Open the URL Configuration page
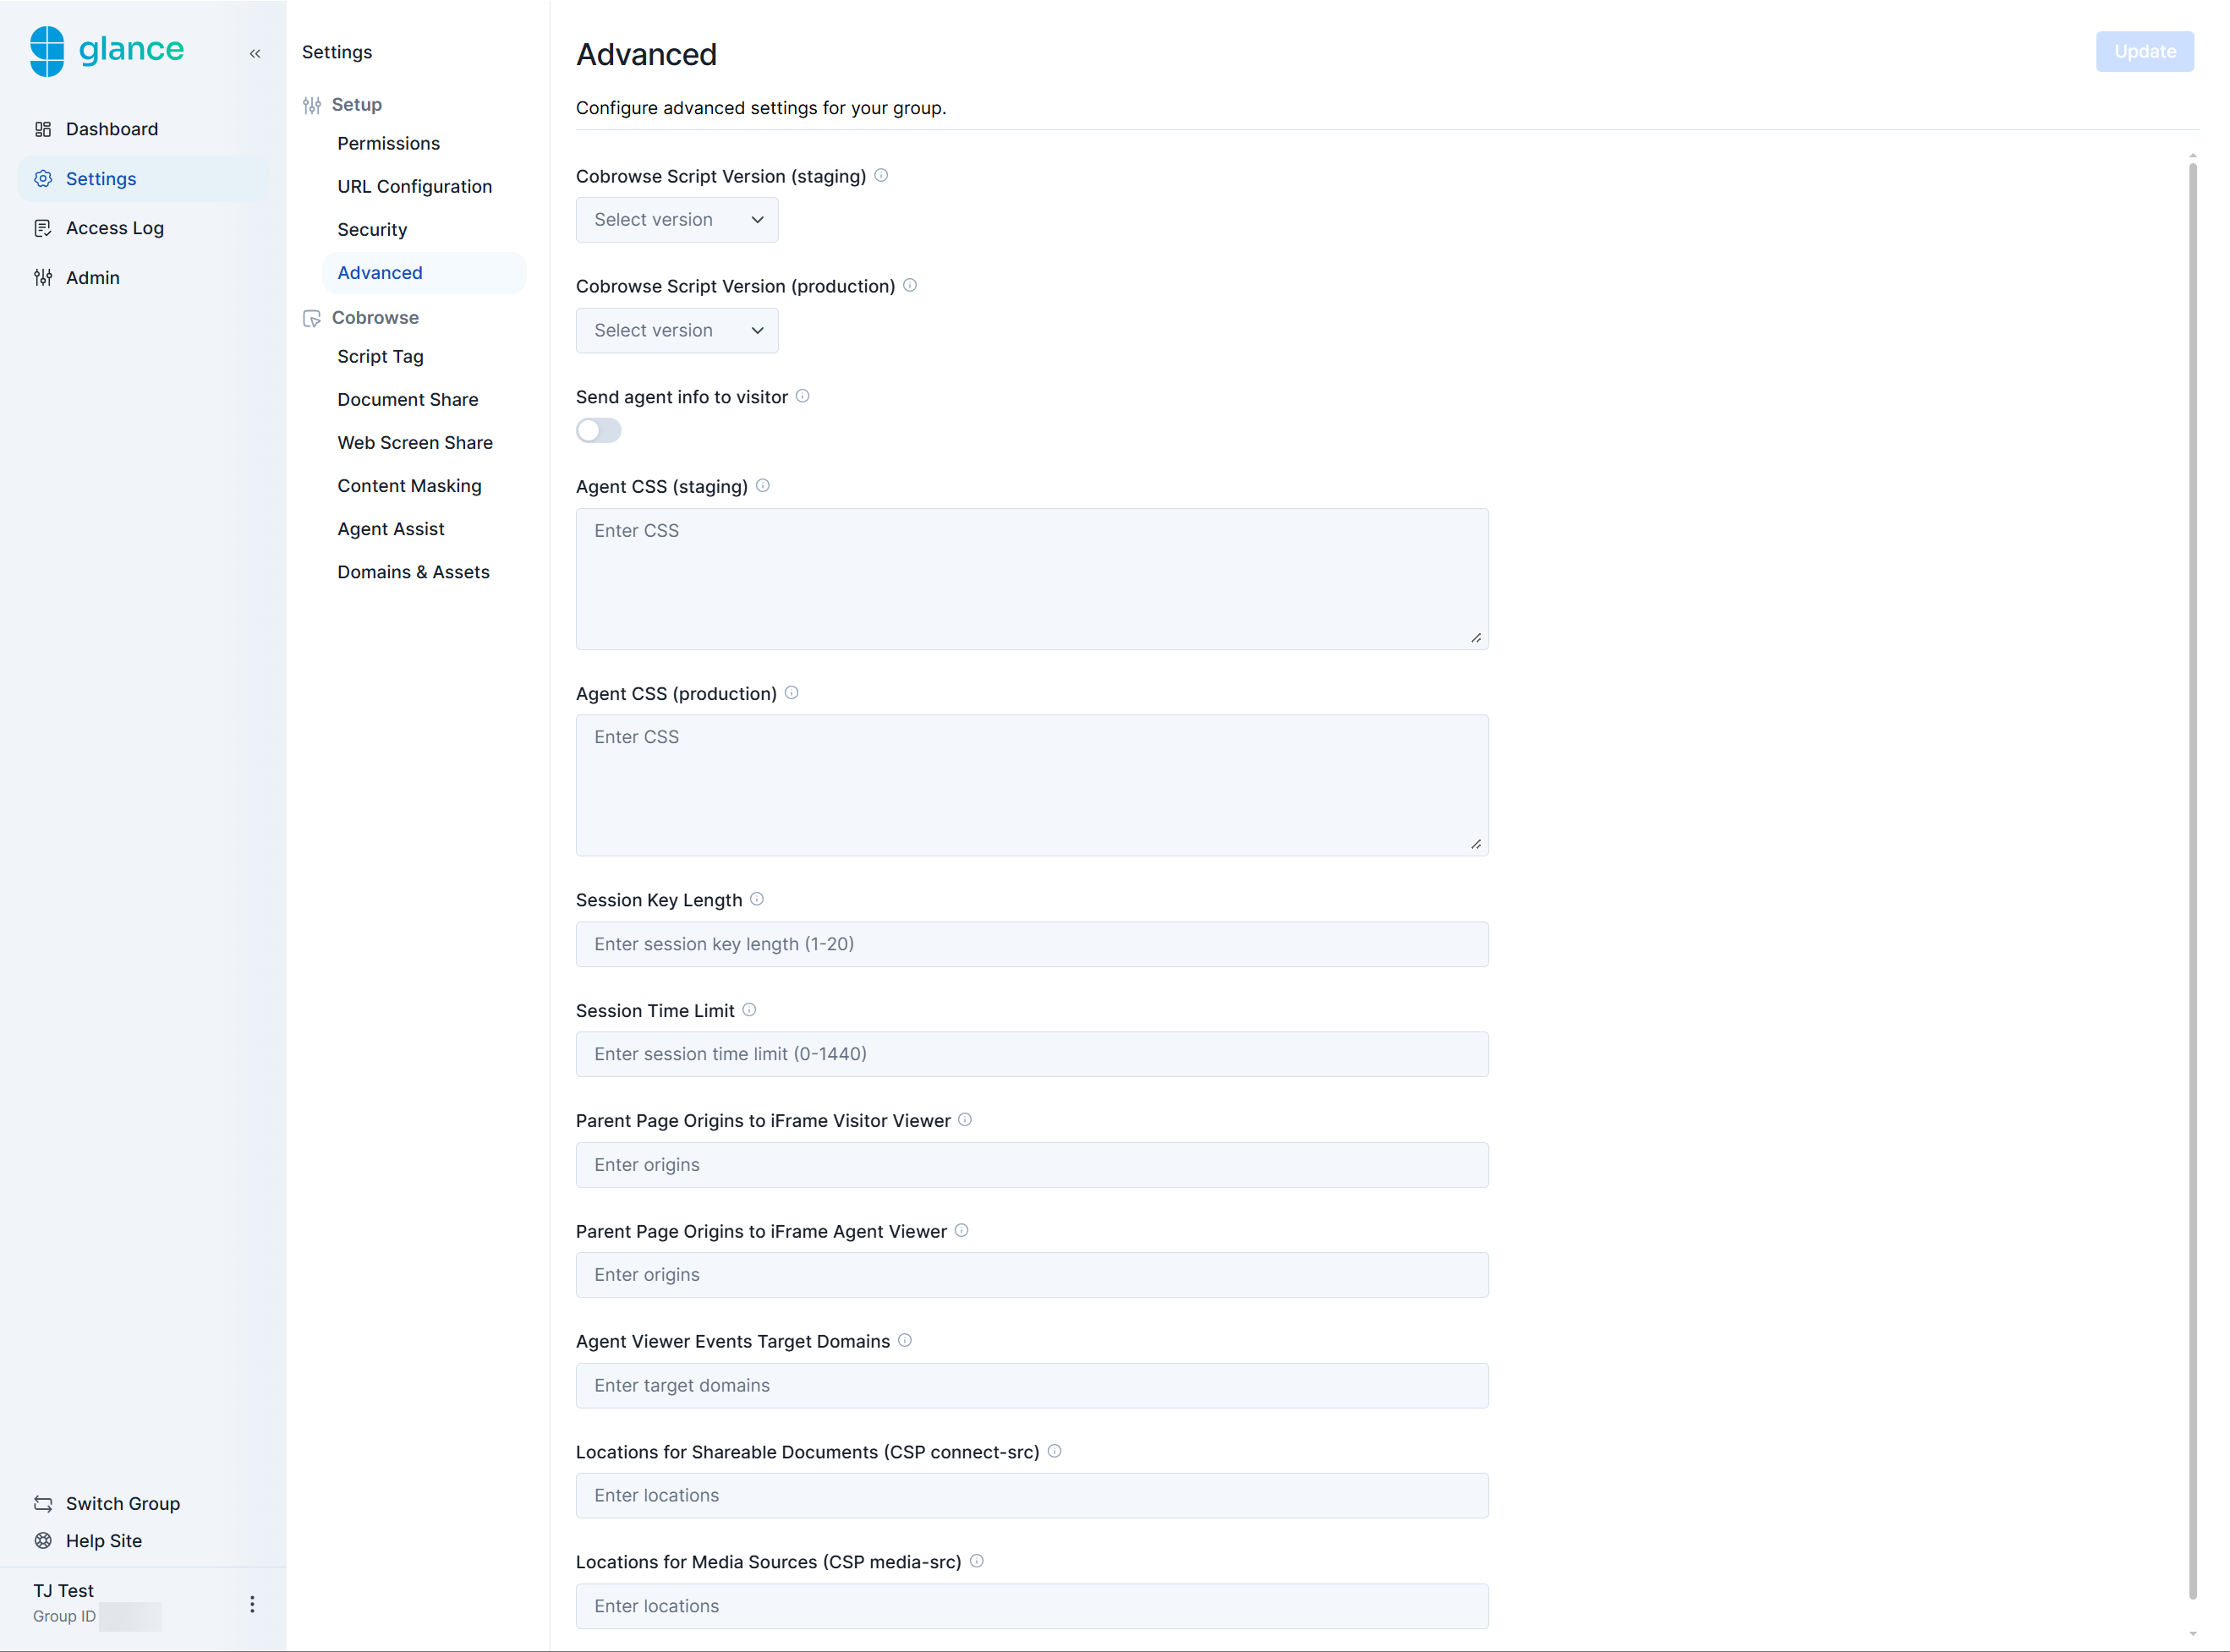The image size is (2230, 1652). [414, 187]
